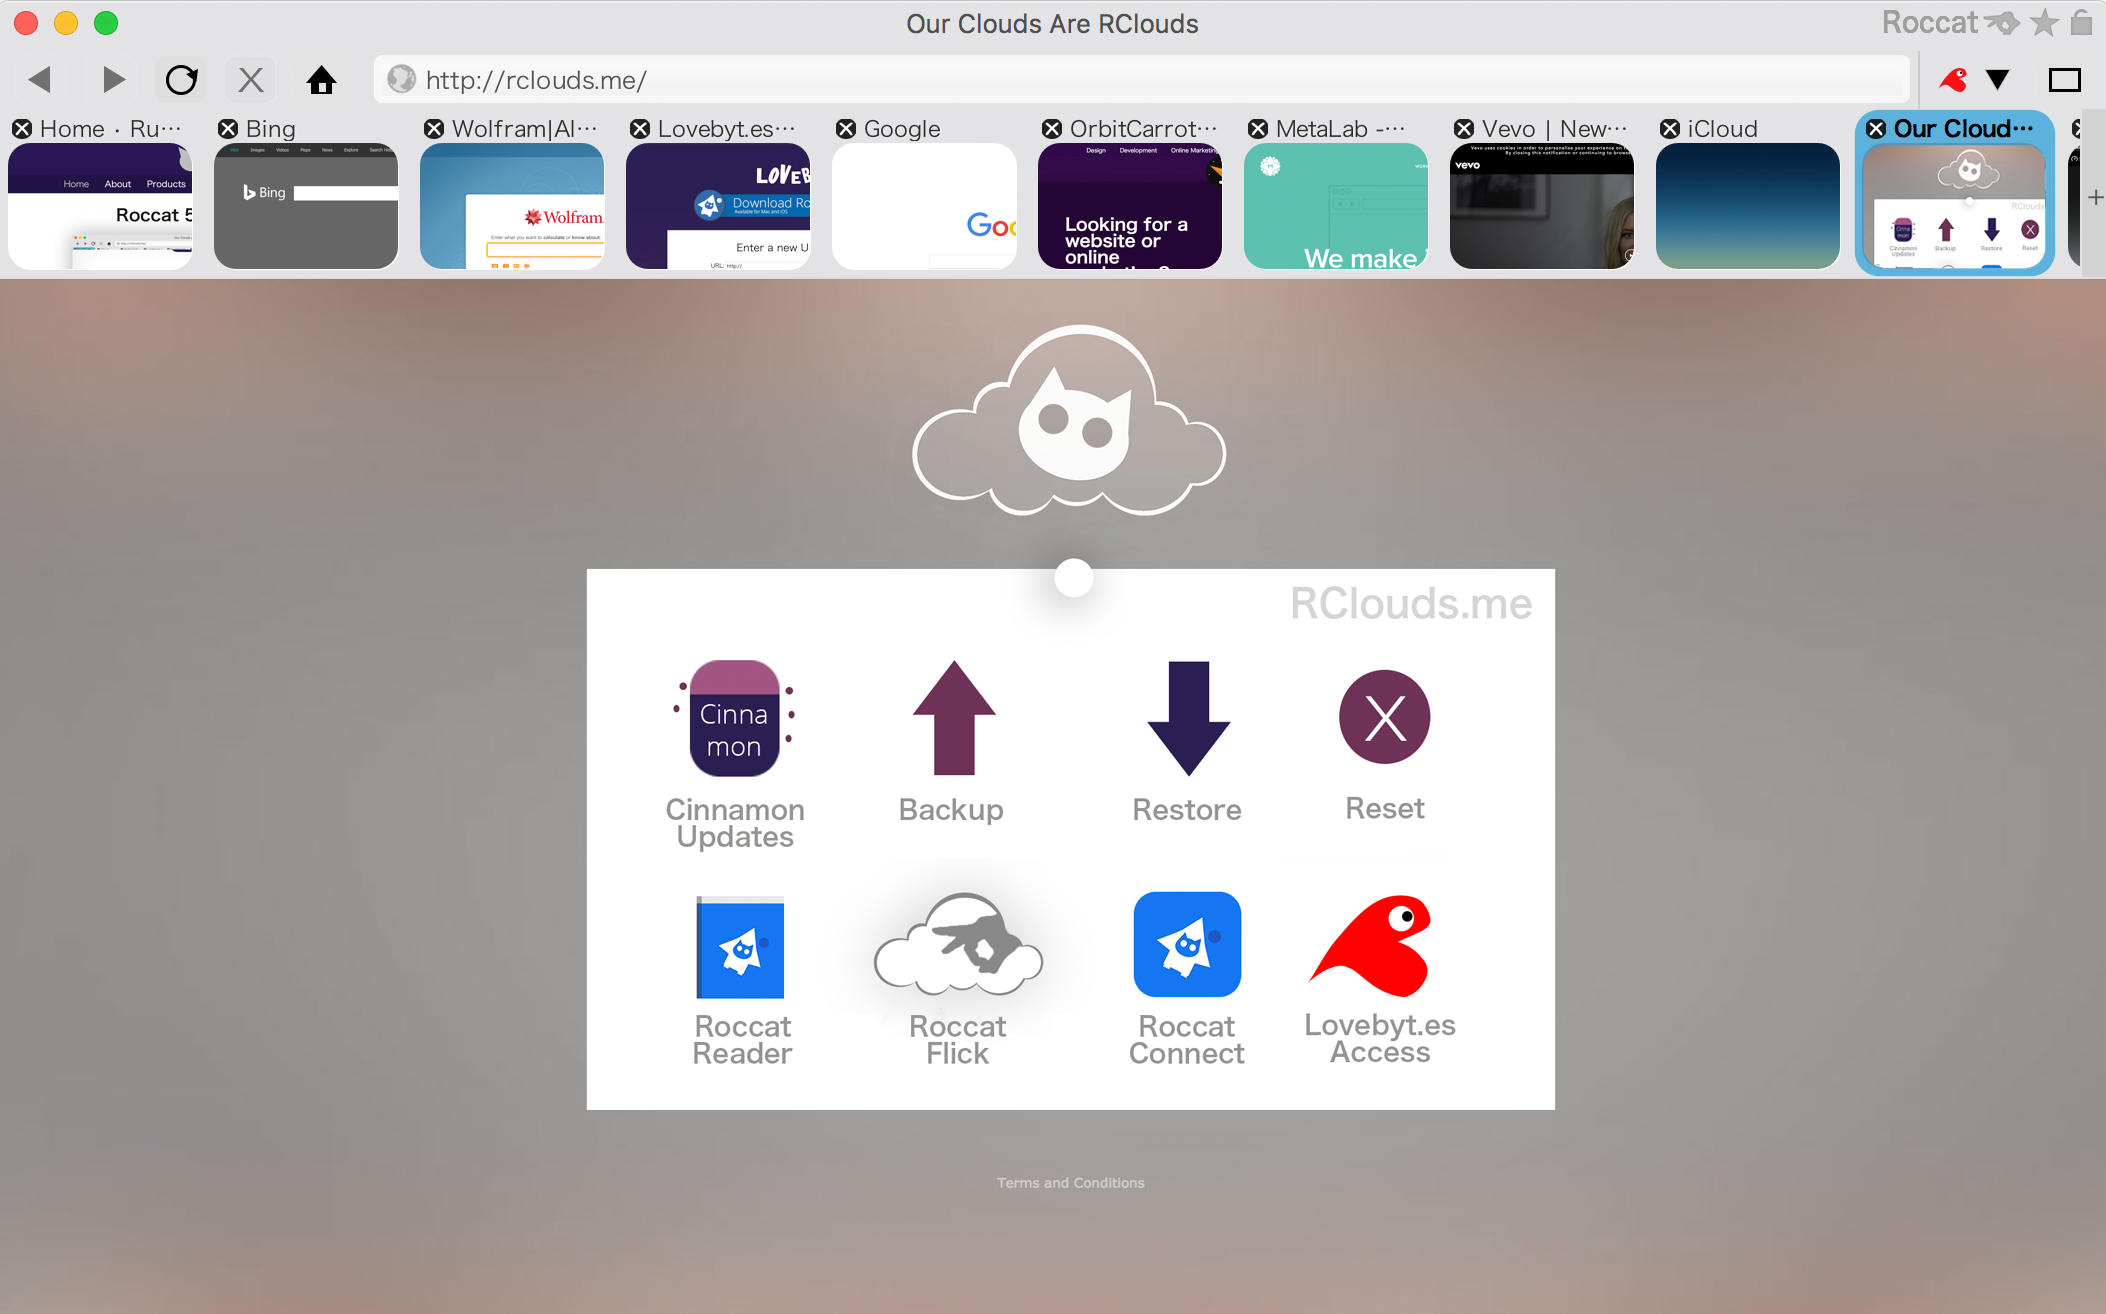Click the address bar URL field

pos(1141,79)
